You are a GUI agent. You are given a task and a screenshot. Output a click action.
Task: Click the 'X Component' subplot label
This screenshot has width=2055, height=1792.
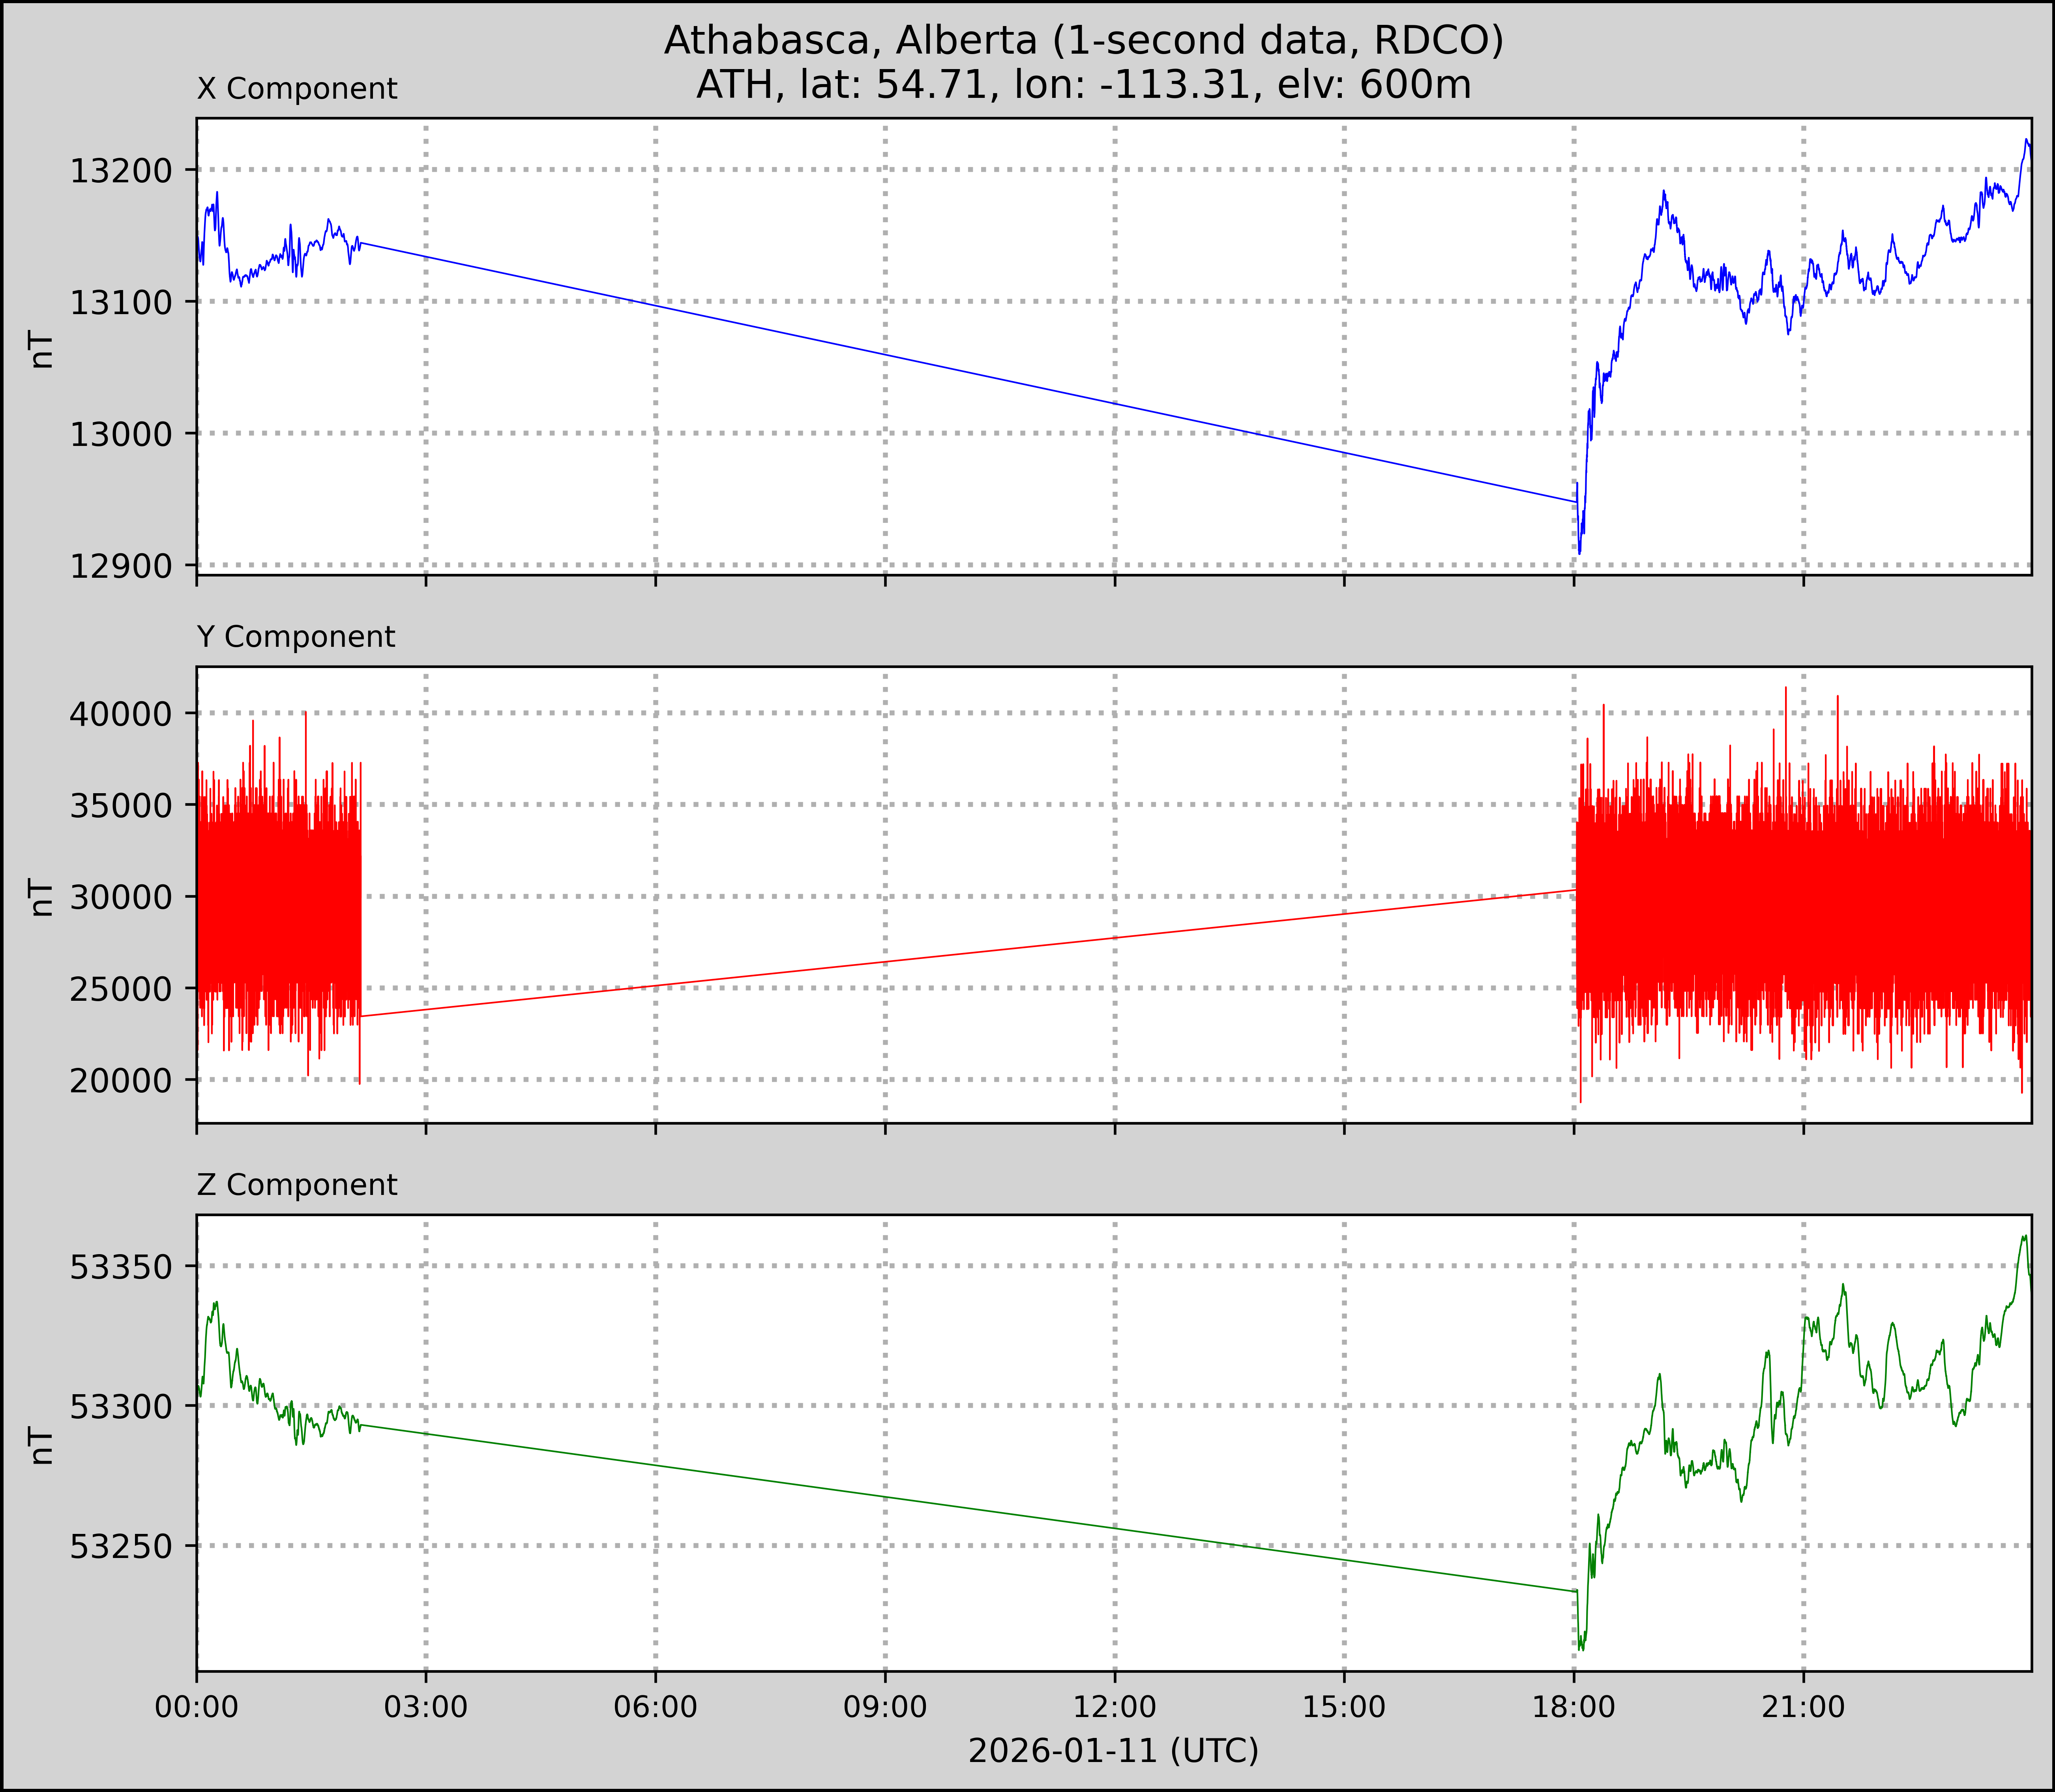pos(297,89)
